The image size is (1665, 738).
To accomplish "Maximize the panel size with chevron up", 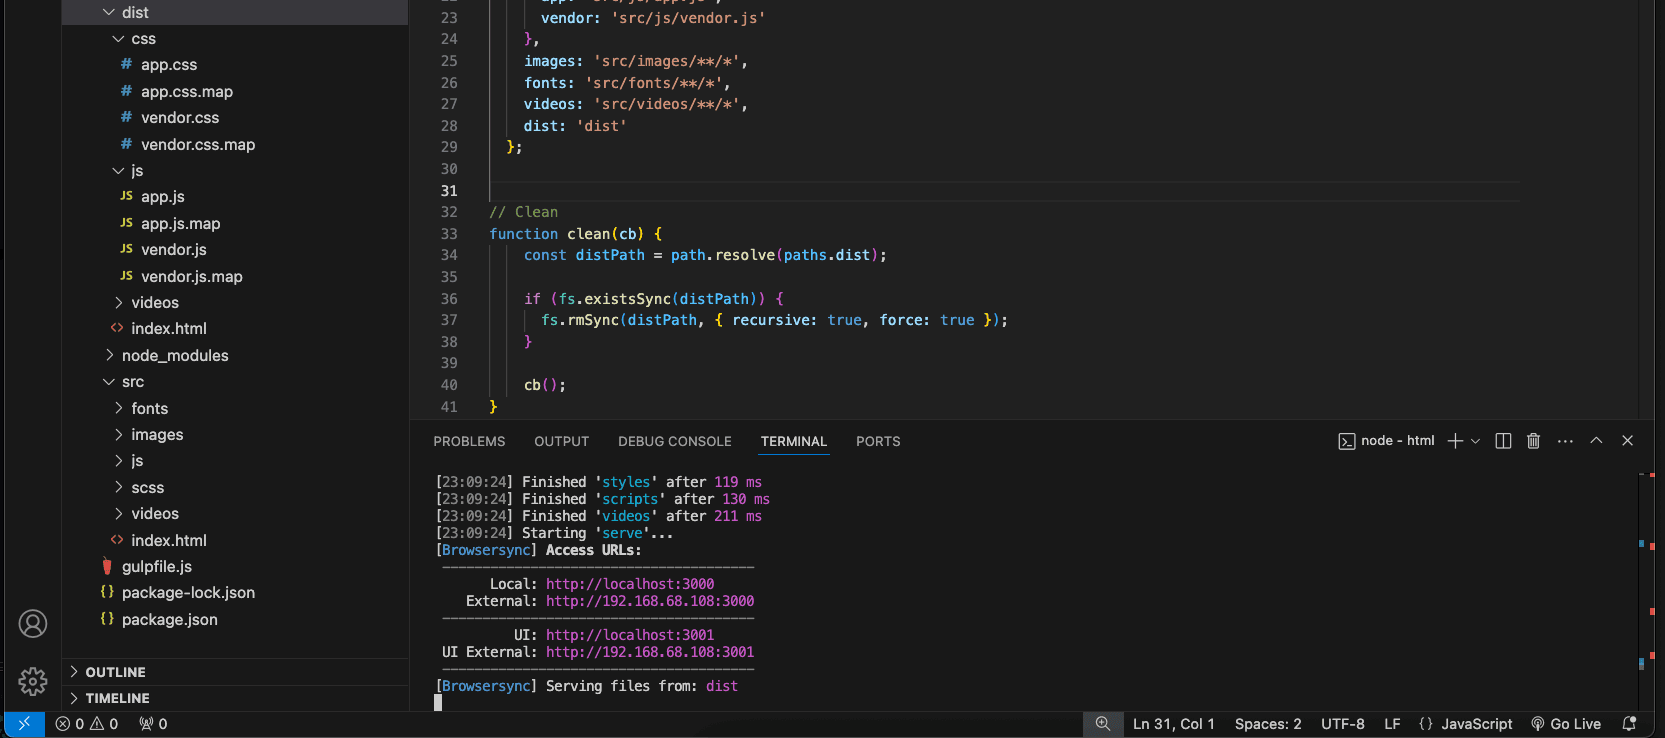I will coord(1596,441).
